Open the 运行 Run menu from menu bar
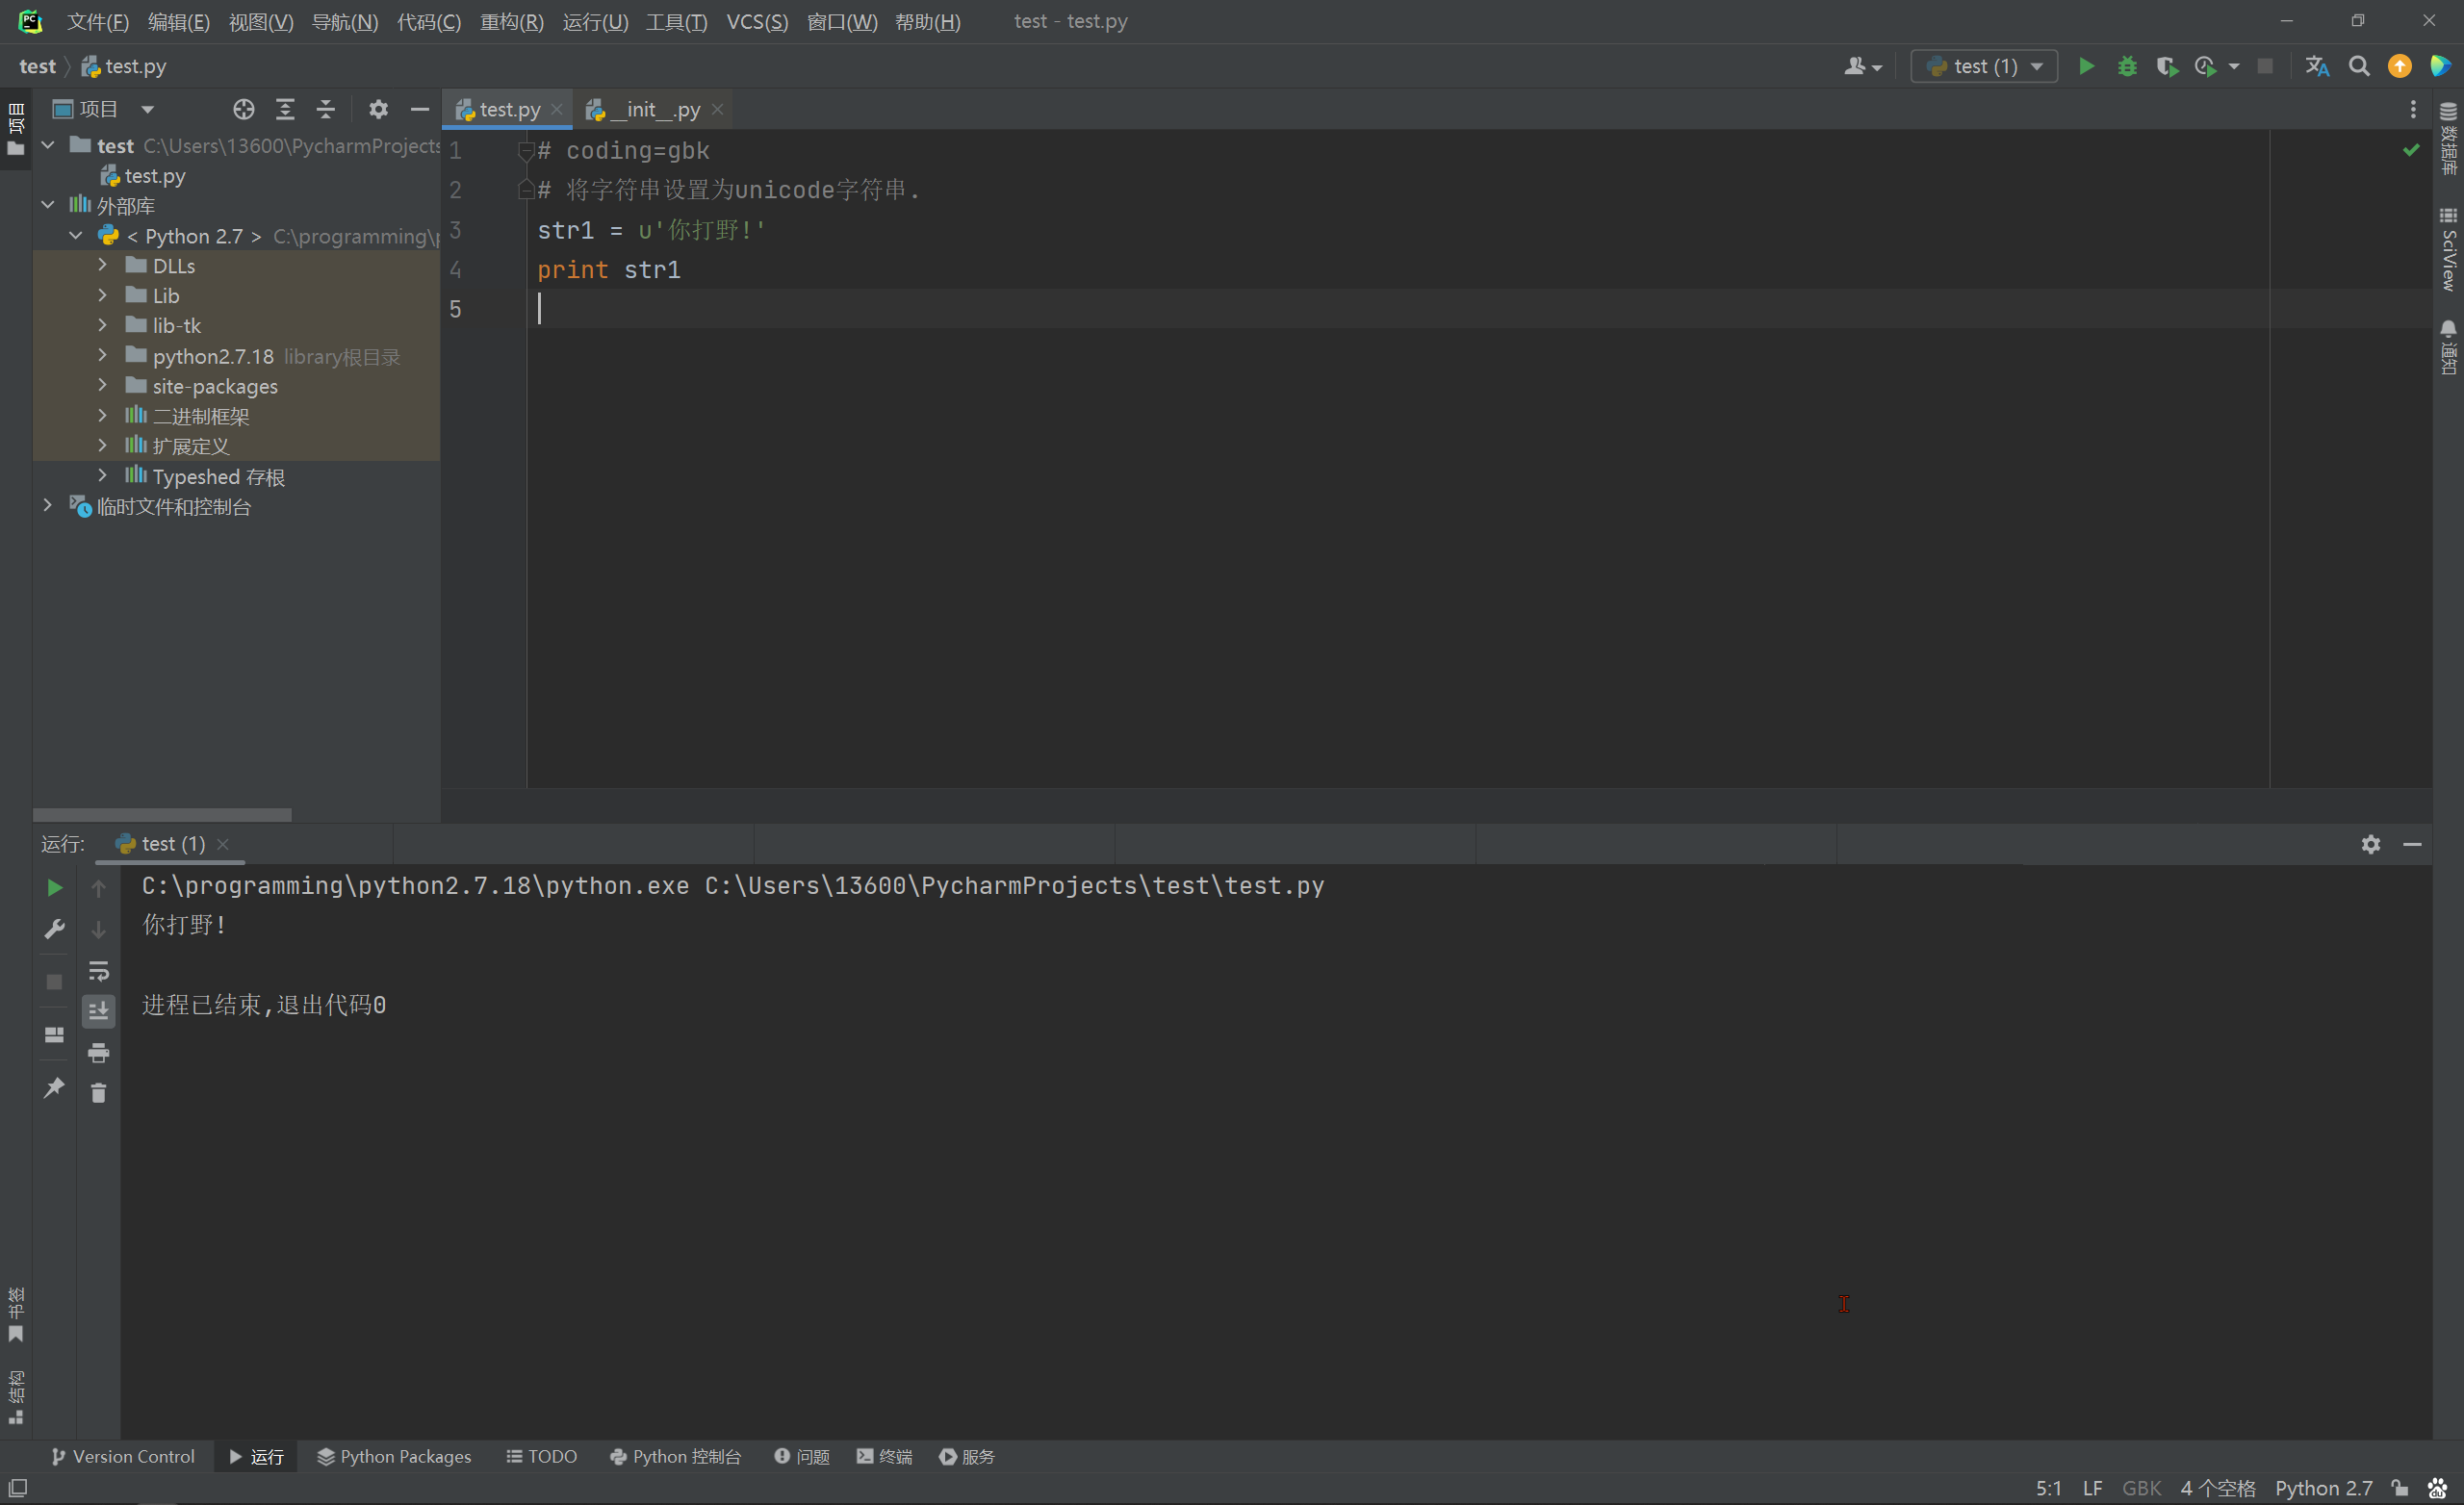Screen dimensions: 2464x1505 (593, 19)
